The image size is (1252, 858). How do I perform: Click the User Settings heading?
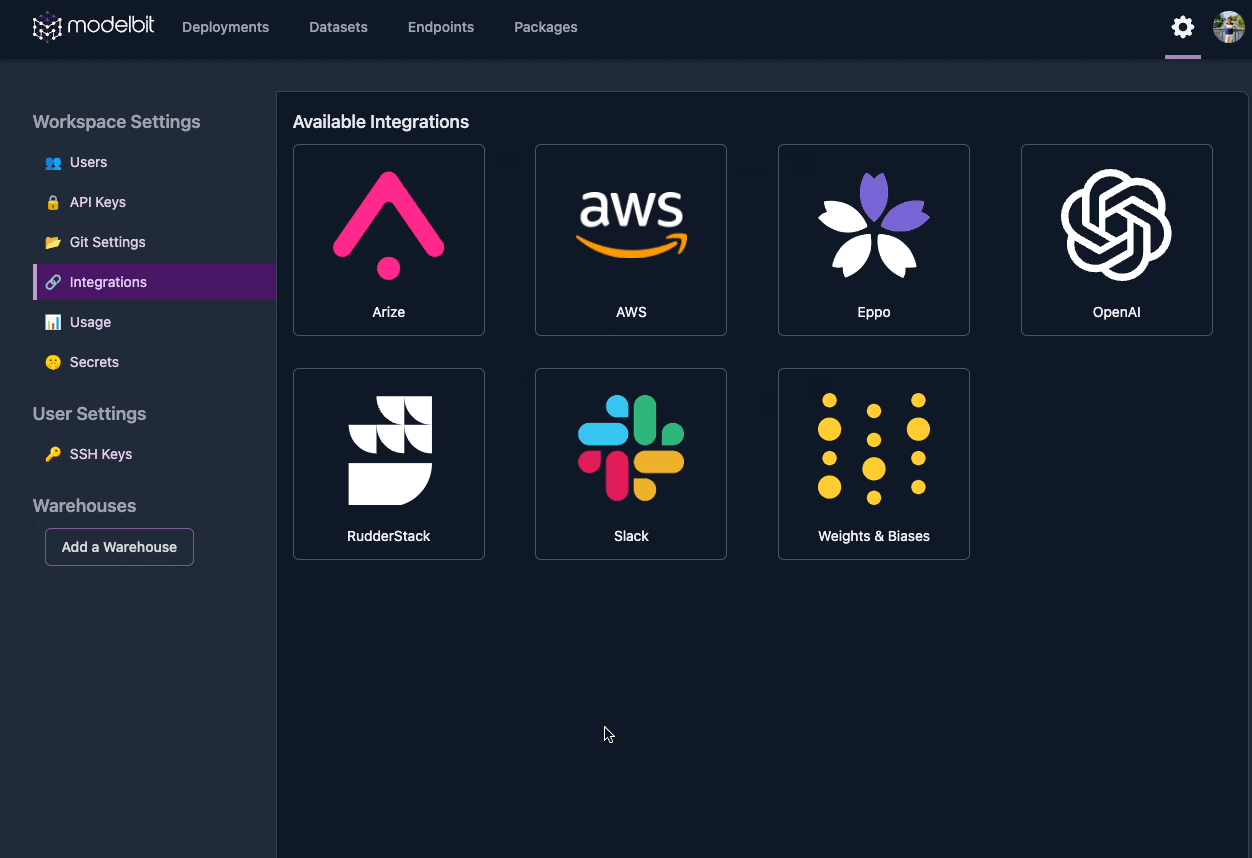[89, 414]
